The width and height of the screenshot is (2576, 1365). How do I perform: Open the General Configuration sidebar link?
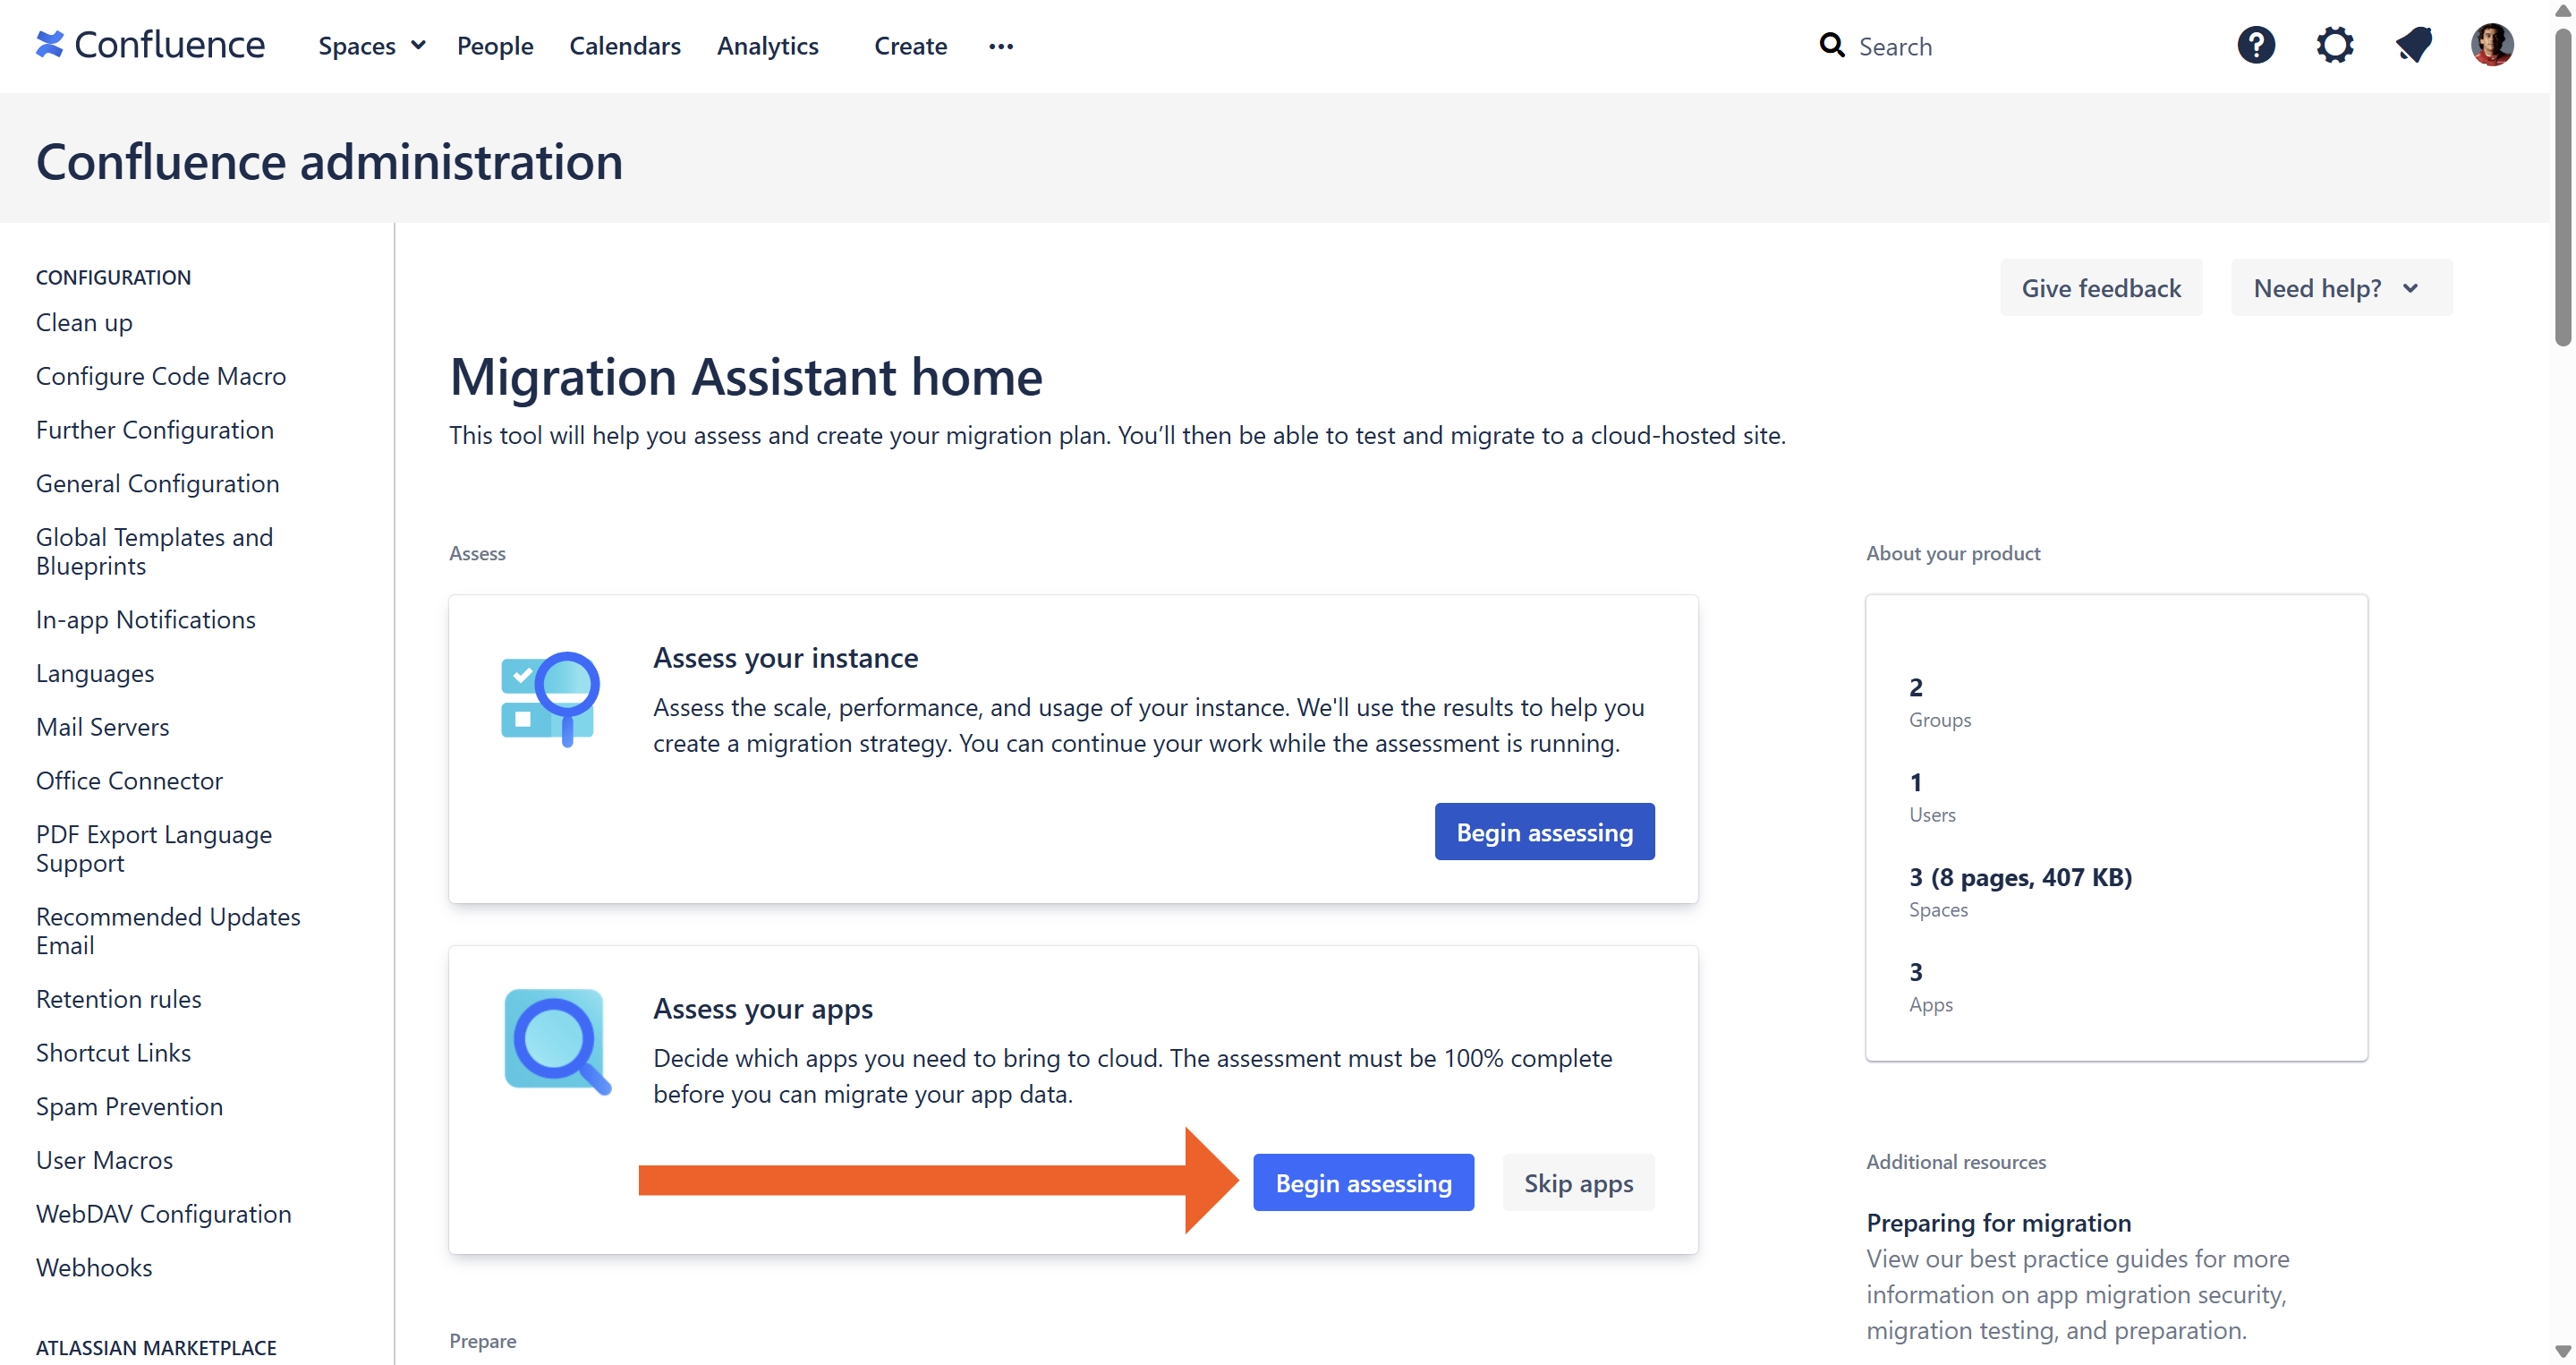click(x=157, y=484)
